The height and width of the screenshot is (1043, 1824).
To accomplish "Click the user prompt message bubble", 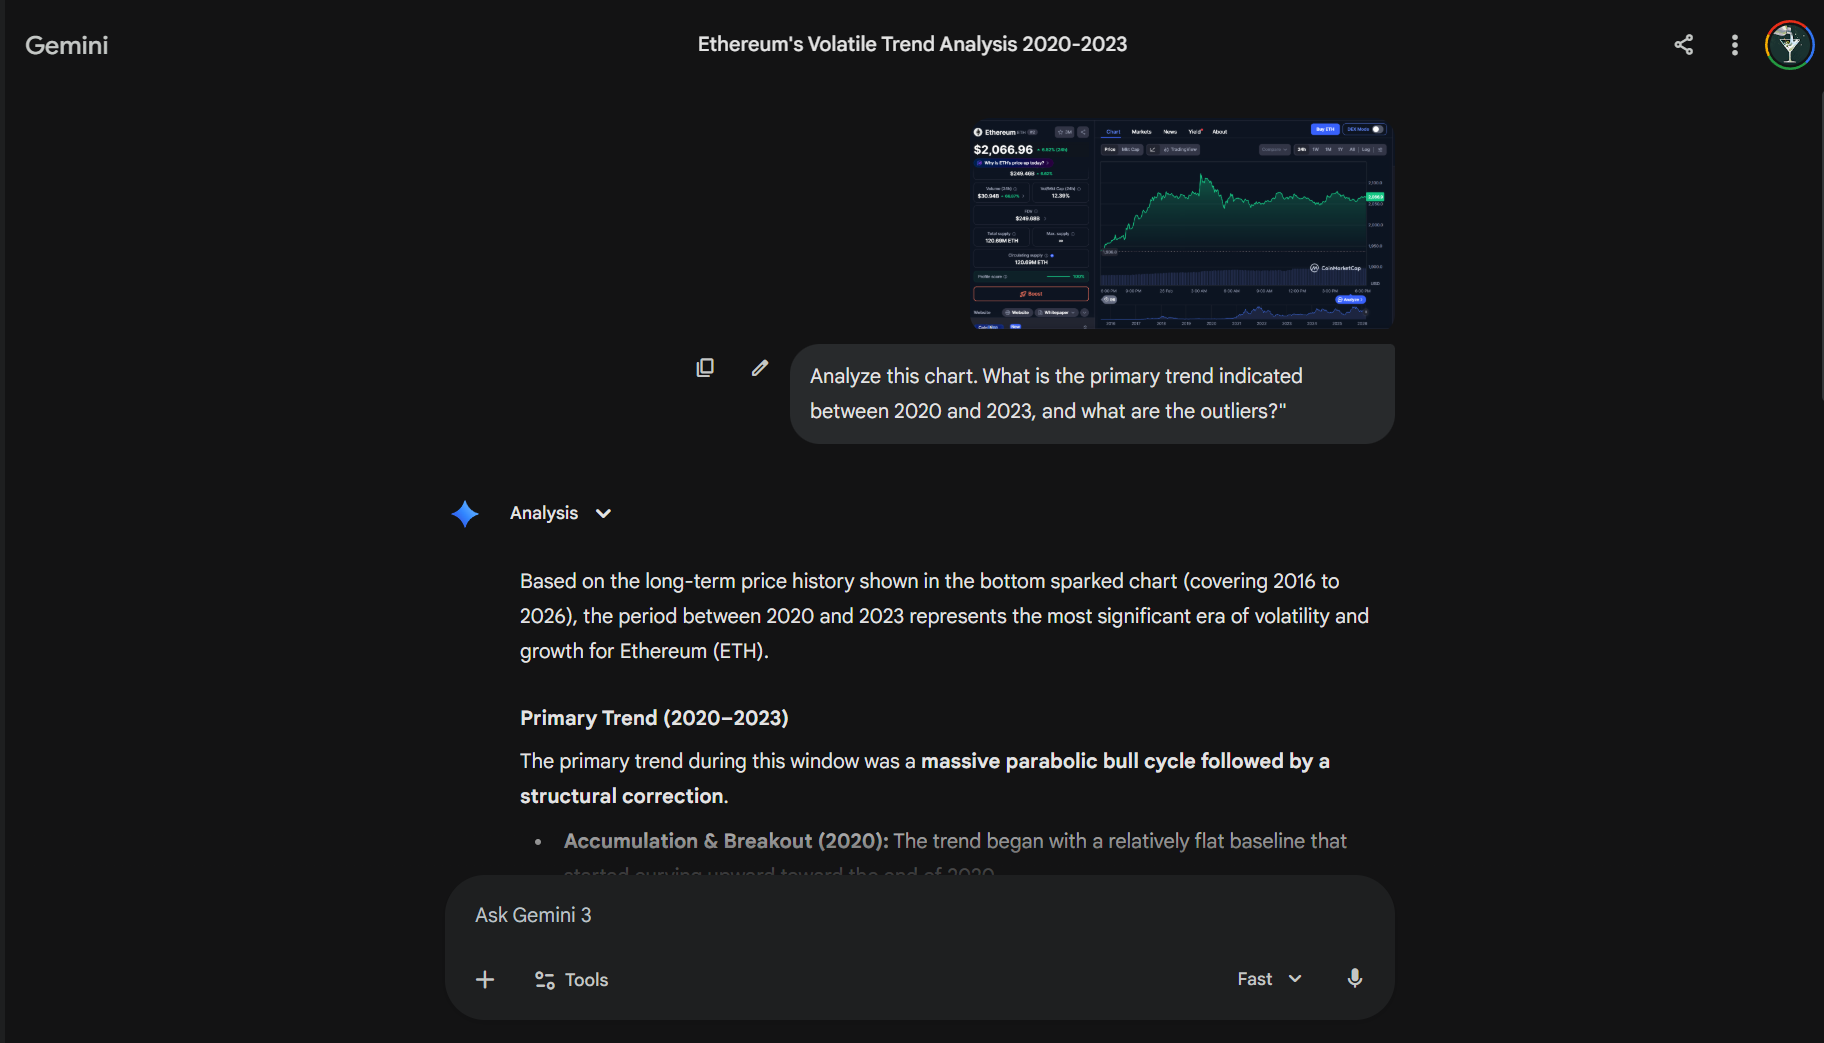I will coord(1092,394).
